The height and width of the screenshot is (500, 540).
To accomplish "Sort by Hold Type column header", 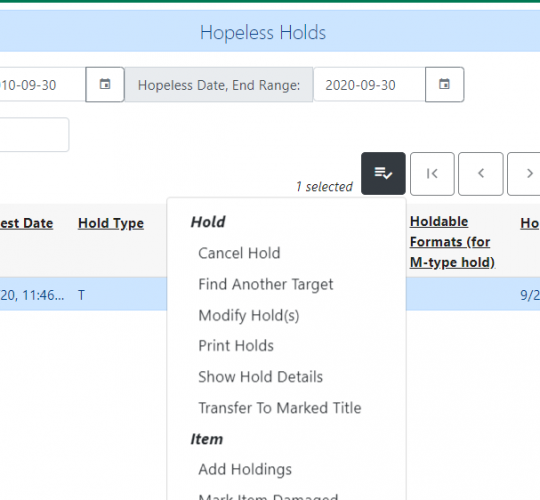I will pyautogui.click(x=111, y=223).
